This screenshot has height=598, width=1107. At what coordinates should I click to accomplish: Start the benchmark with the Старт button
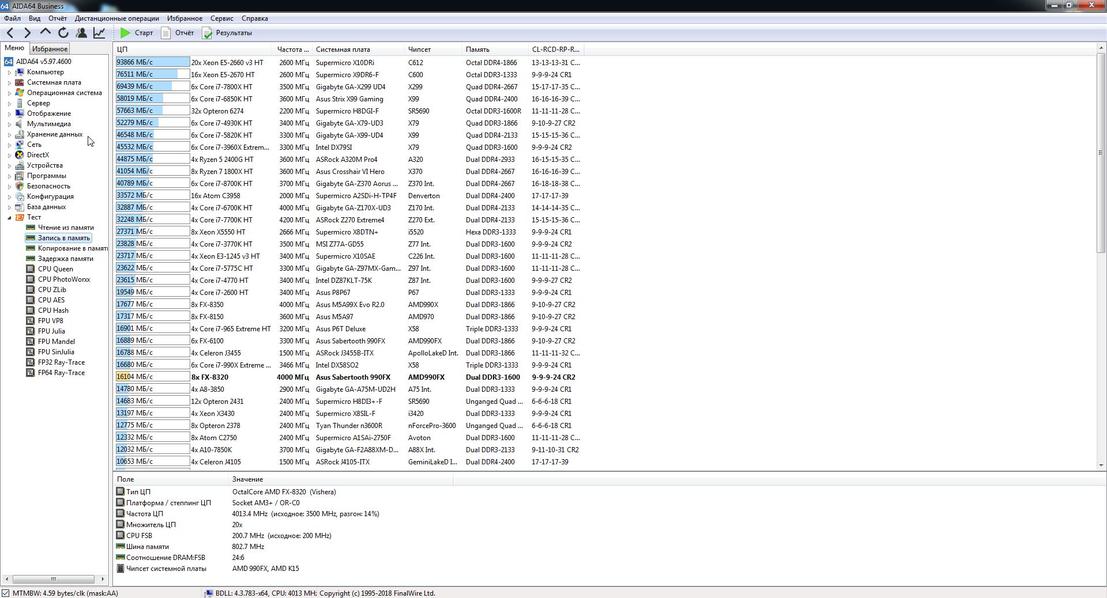tap(136, 32)
